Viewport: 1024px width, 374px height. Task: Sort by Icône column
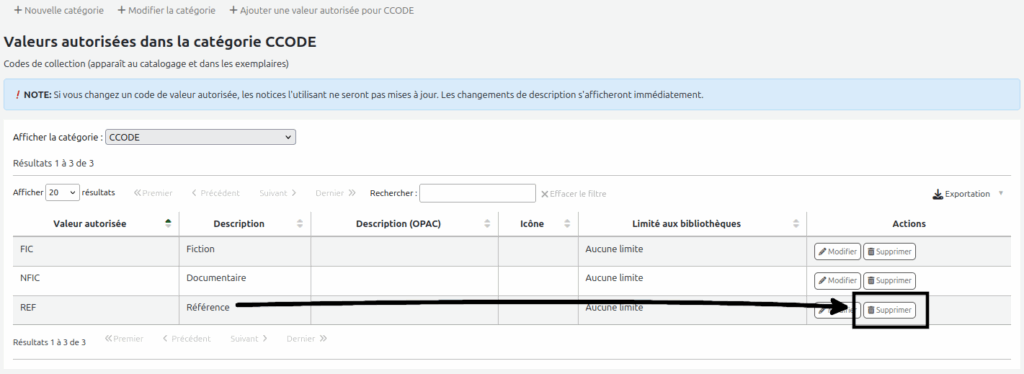[538, 223]
